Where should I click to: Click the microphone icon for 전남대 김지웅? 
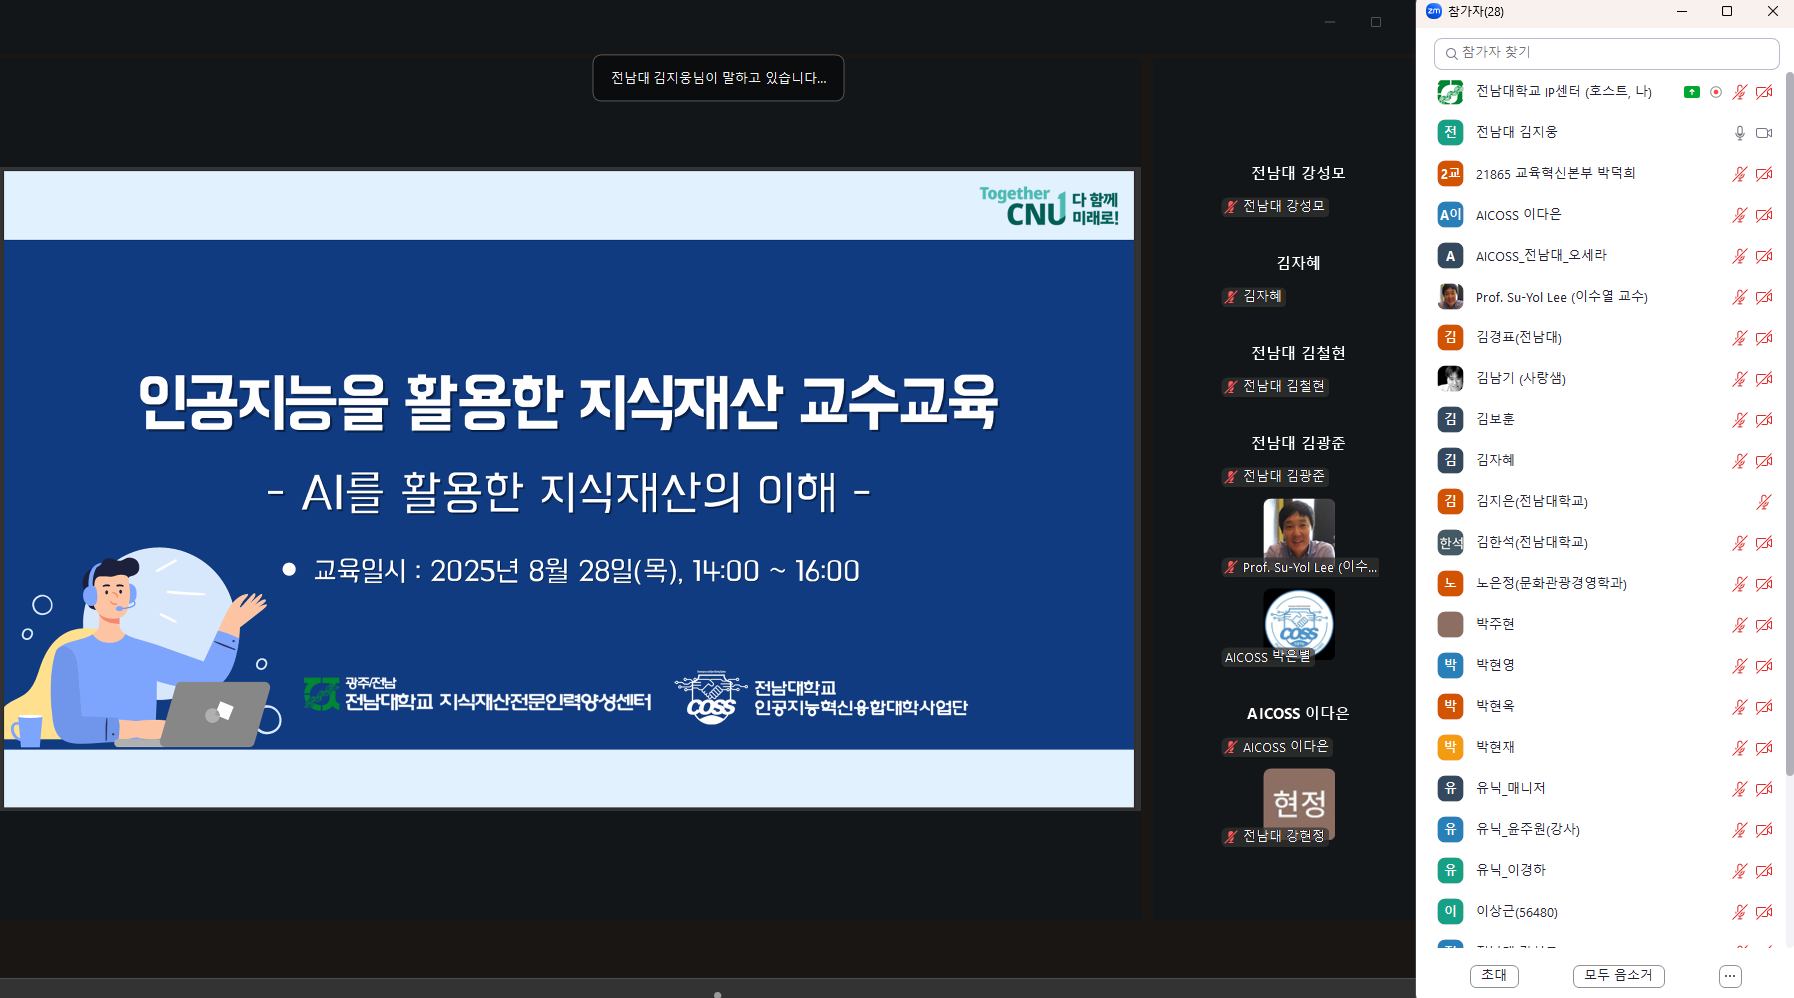pos(1740,133)
